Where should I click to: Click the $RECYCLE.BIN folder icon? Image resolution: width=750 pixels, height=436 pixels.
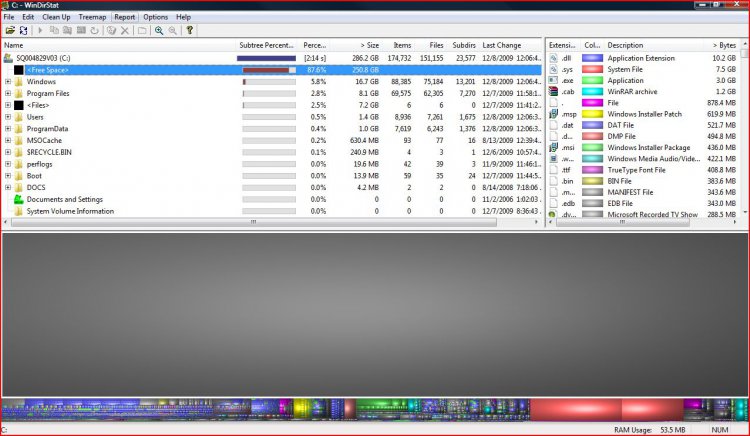19,152
